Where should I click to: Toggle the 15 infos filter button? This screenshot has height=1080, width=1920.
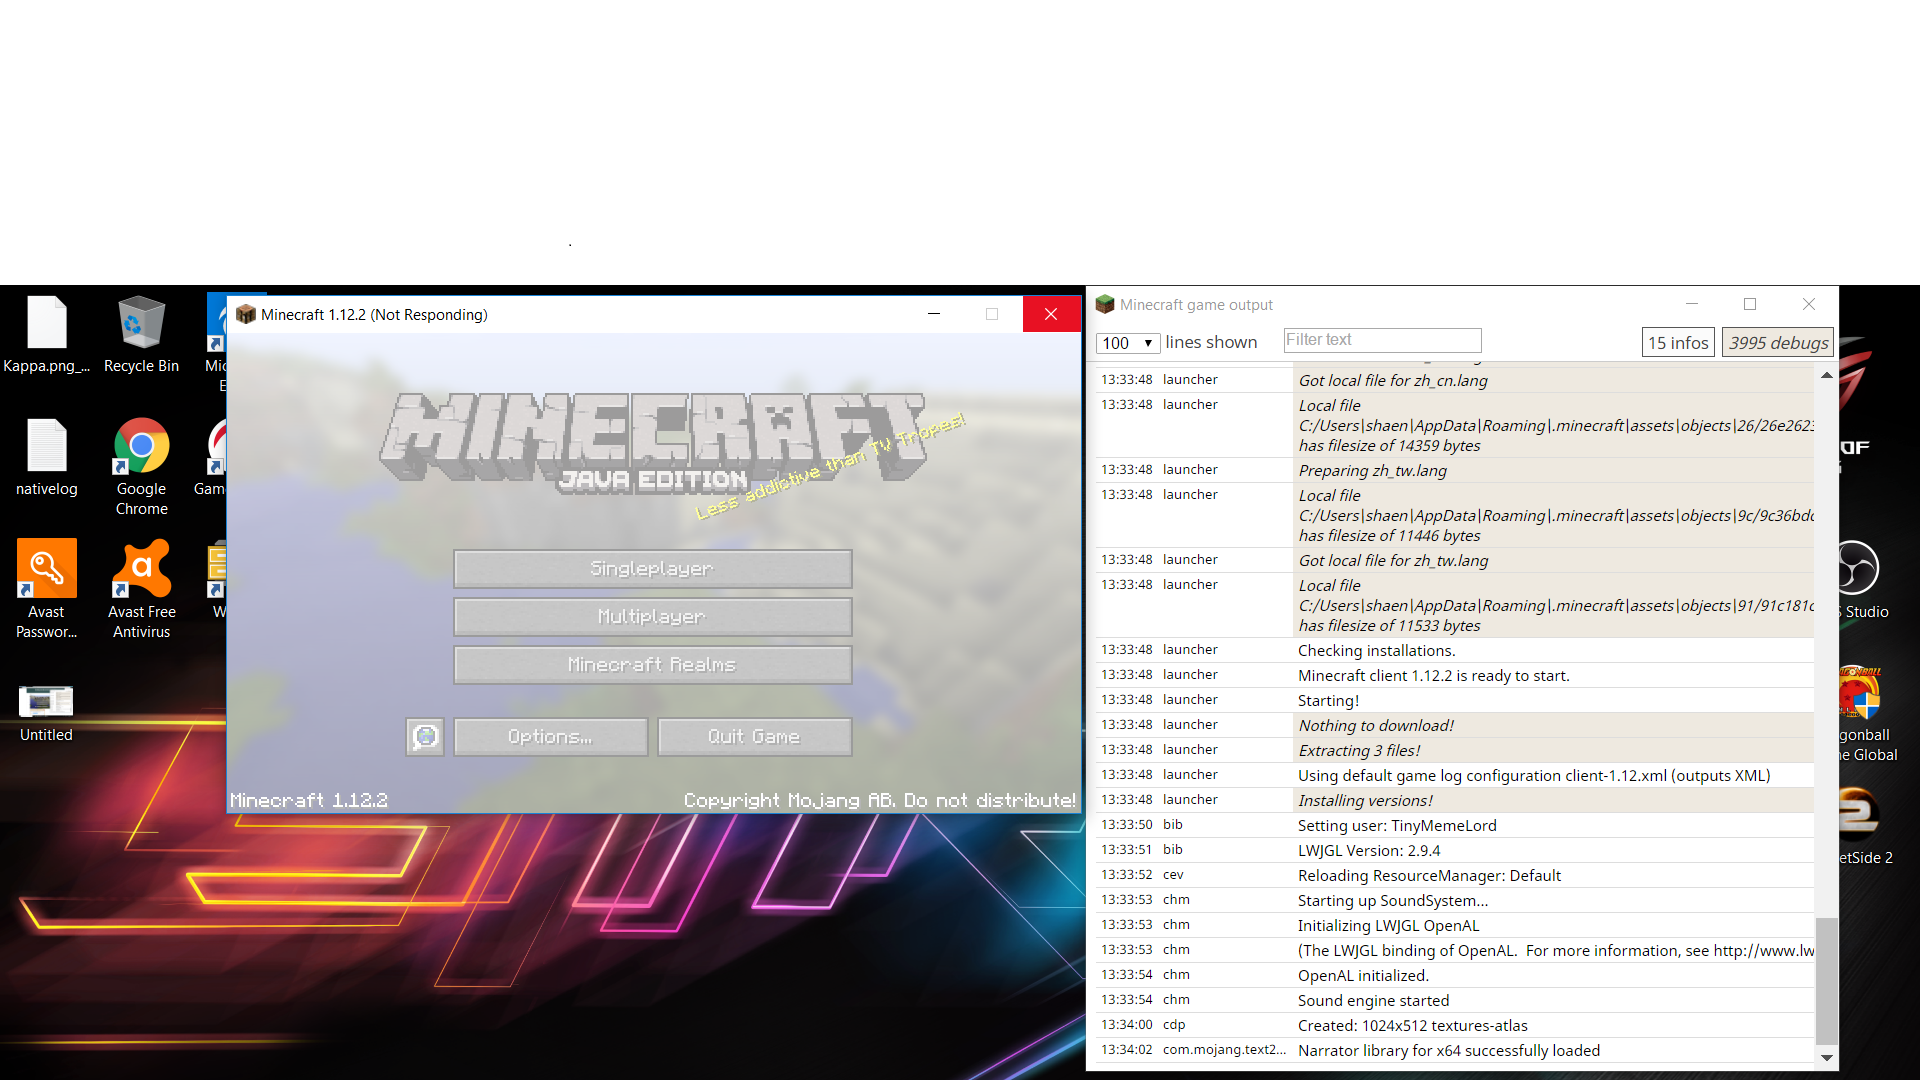pos(1677,343)
